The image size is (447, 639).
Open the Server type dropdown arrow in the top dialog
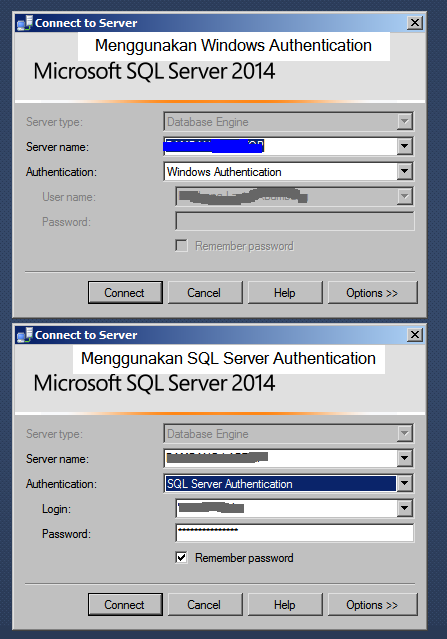[404, 121]
